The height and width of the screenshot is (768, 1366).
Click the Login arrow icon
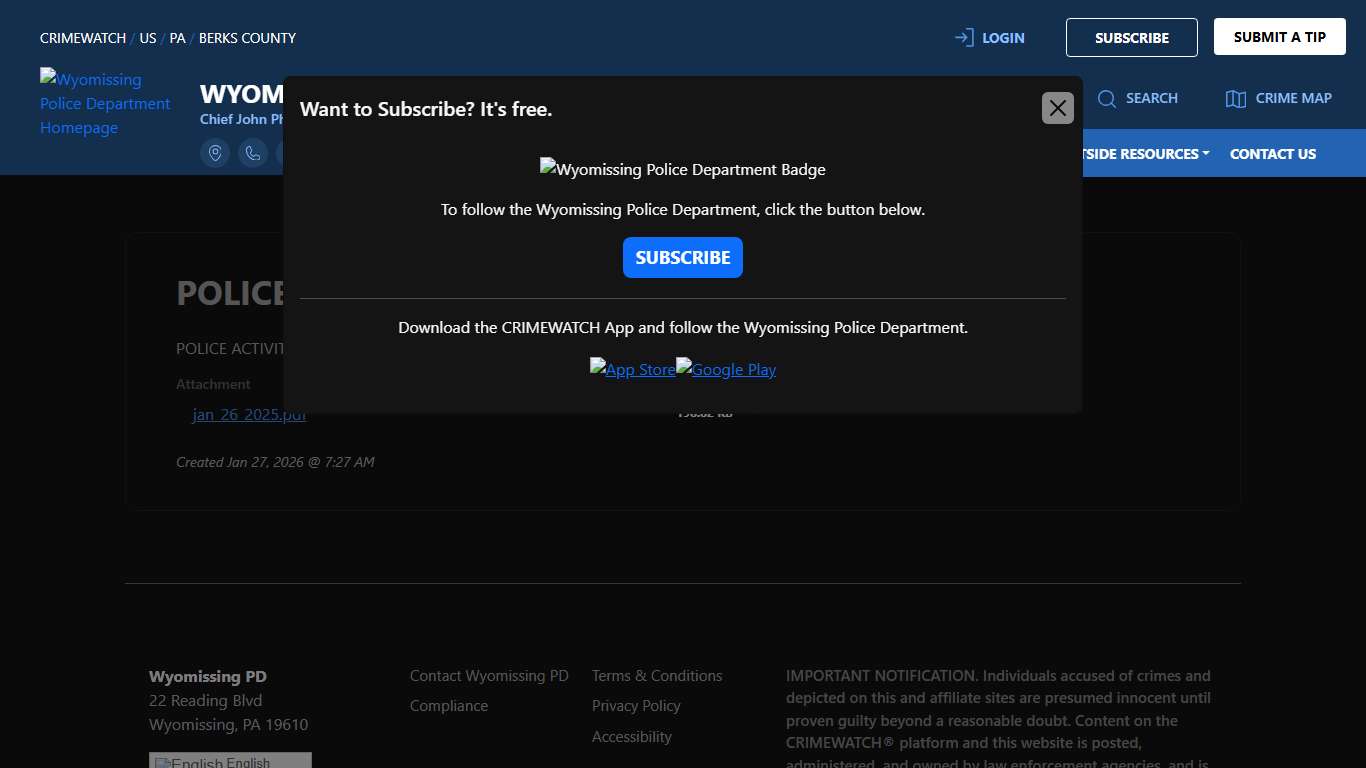point(964,38)
